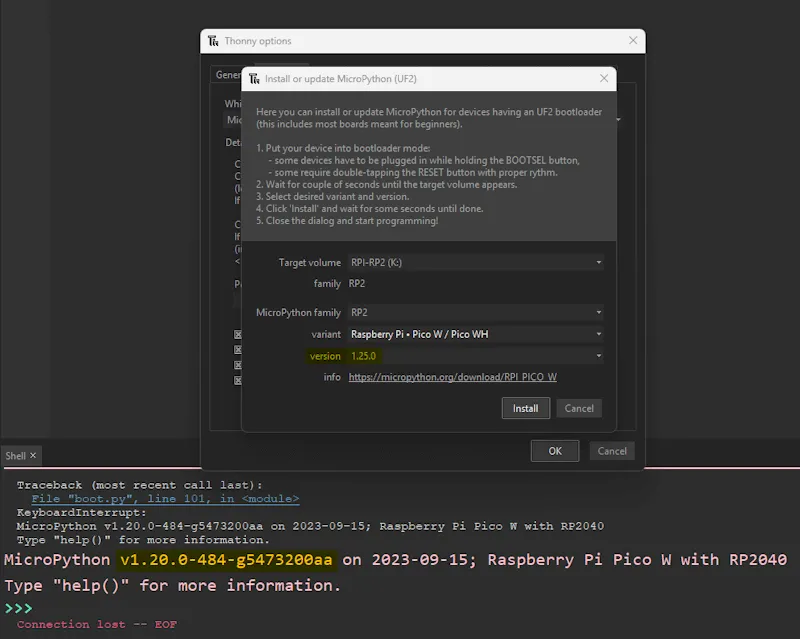Open the MicroPython family dropdown set to RP2

[599, 312]
